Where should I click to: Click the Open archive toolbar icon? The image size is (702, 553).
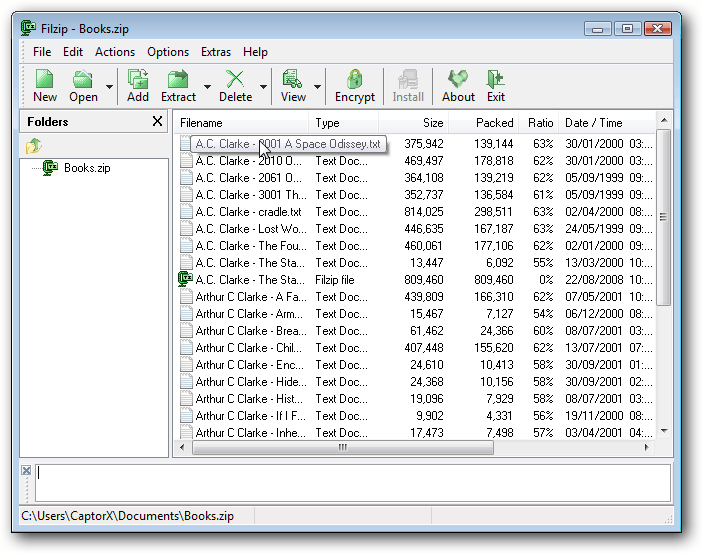tap(83, 79)
